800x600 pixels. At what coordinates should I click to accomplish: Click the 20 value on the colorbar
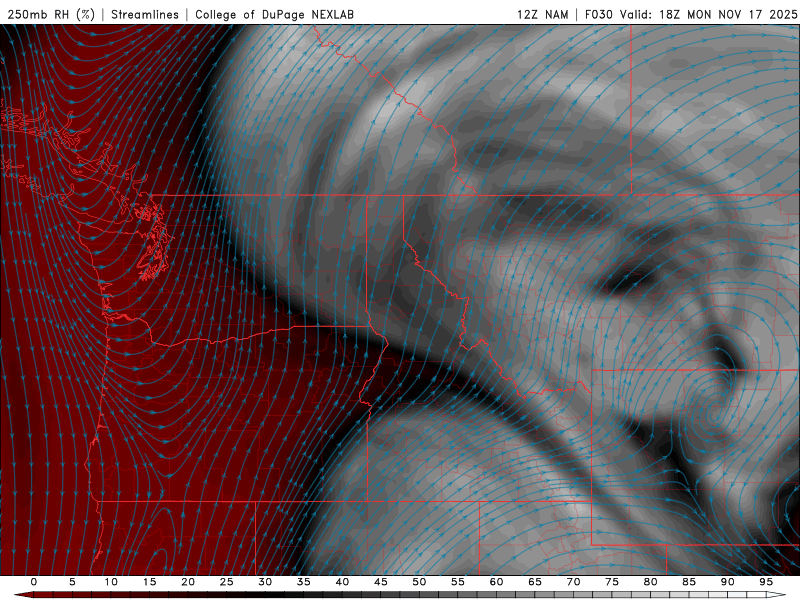pos(188,582)
